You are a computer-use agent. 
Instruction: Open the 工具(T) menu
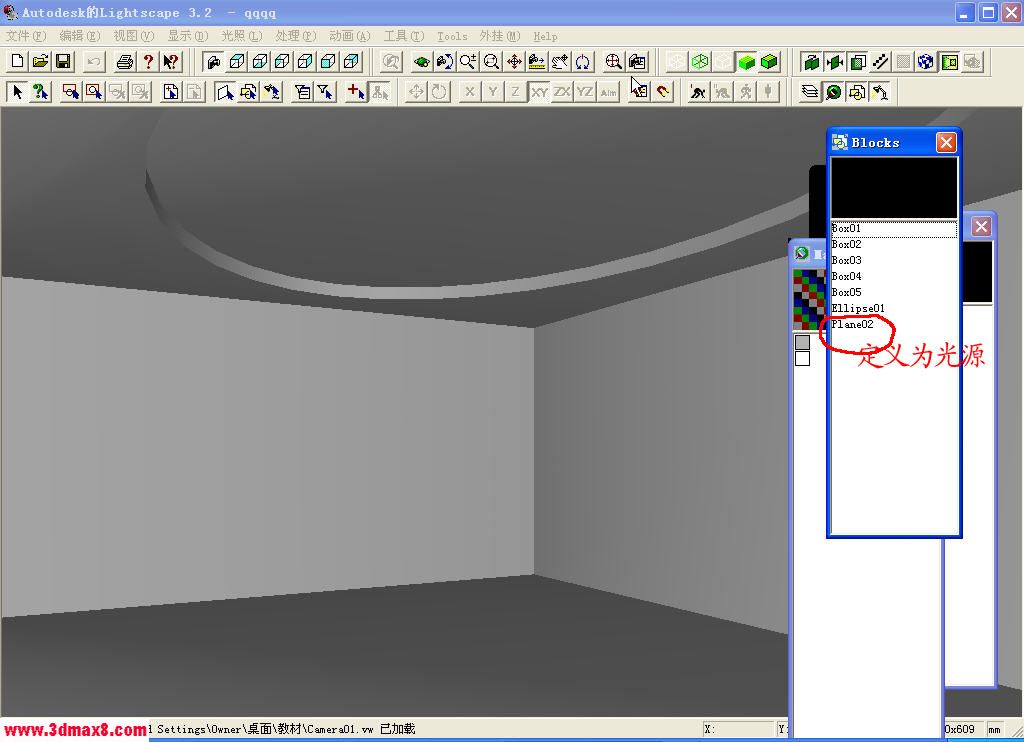404,36
